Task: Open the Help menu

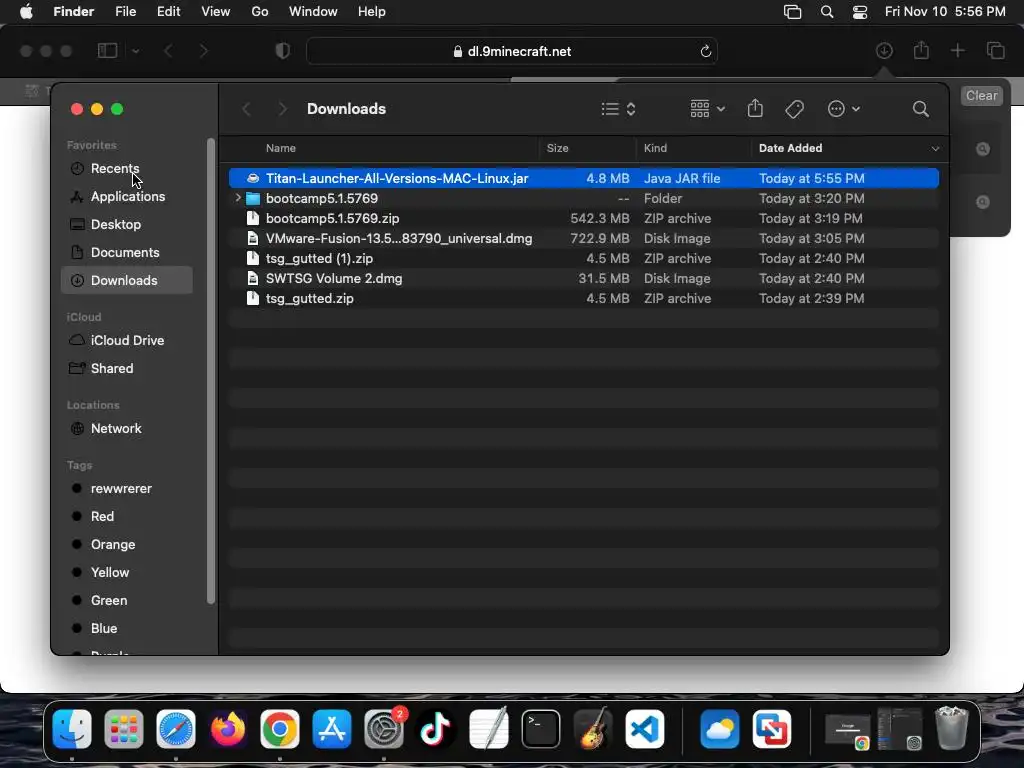Action: (372, 12)
